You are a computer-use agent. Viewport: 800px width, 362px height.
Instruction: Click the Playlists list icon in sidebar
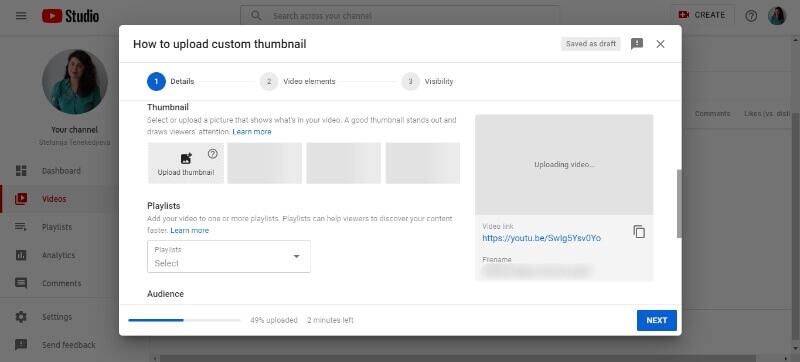tap(21, 227)
